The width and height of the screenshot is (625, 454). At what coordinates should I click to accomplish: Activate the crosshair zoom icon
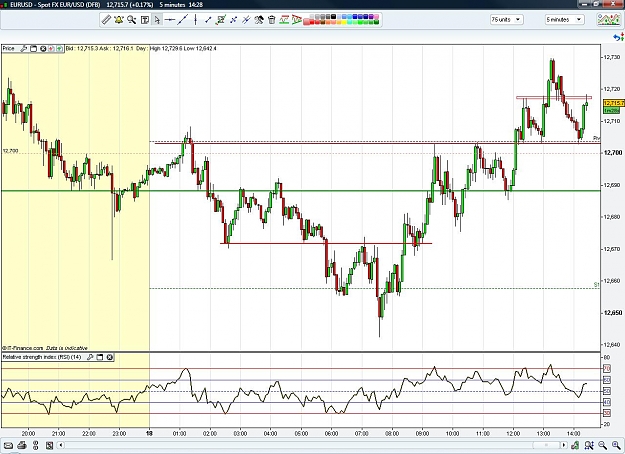589,445
